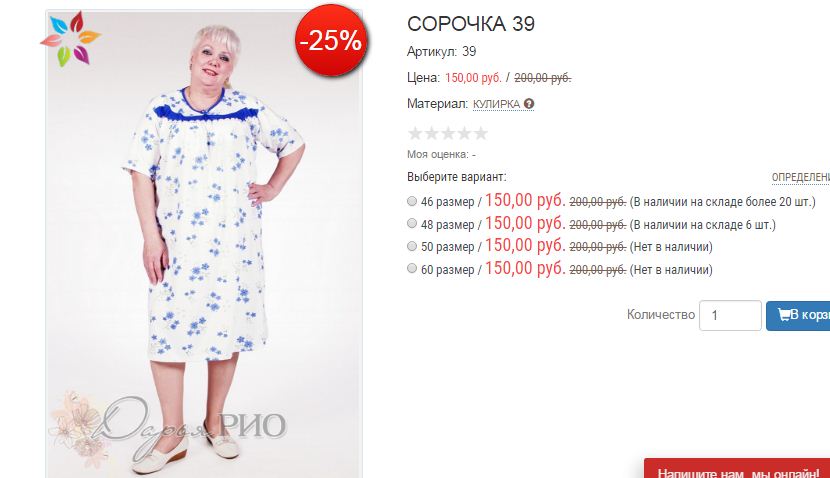Open the Напишите нам, мы онлайн chat

(737, 468)
